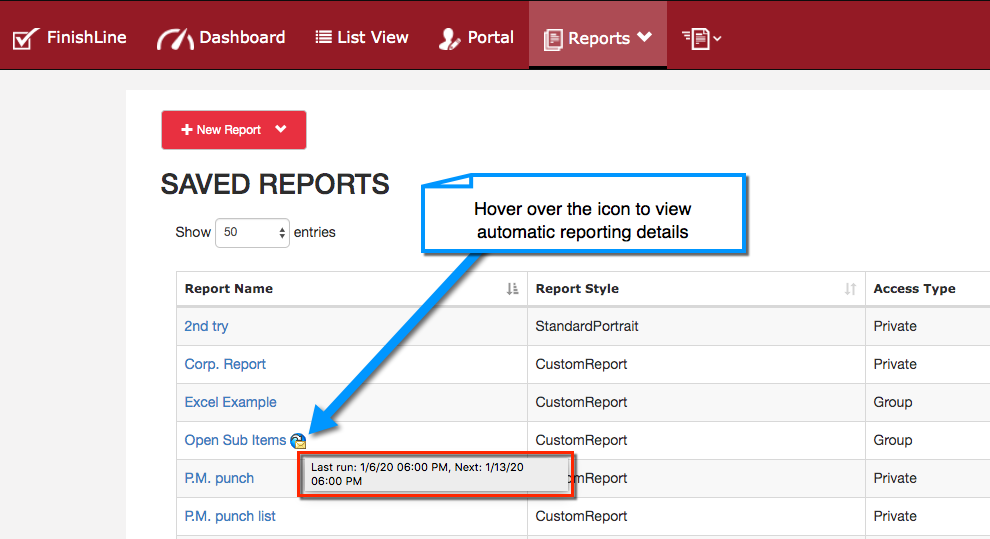Click the Dashboard gauge icon
990x539 pixels.
[x=175, y=38]
